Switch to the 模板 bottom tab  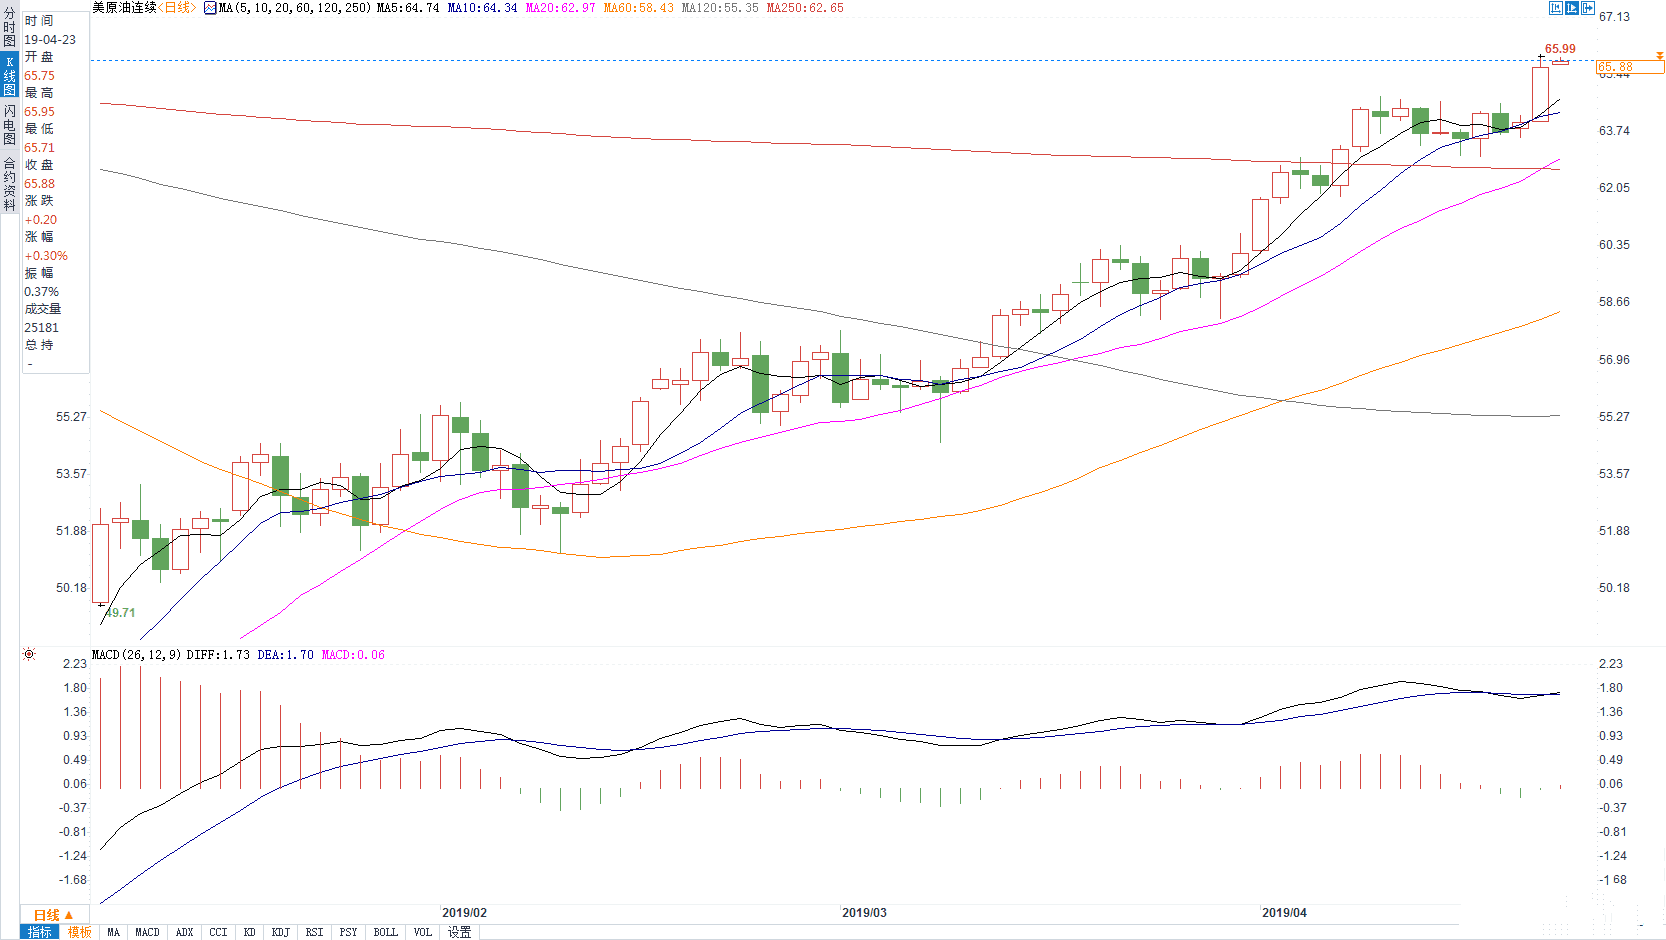pyautogui.click(x=80, y=932)
